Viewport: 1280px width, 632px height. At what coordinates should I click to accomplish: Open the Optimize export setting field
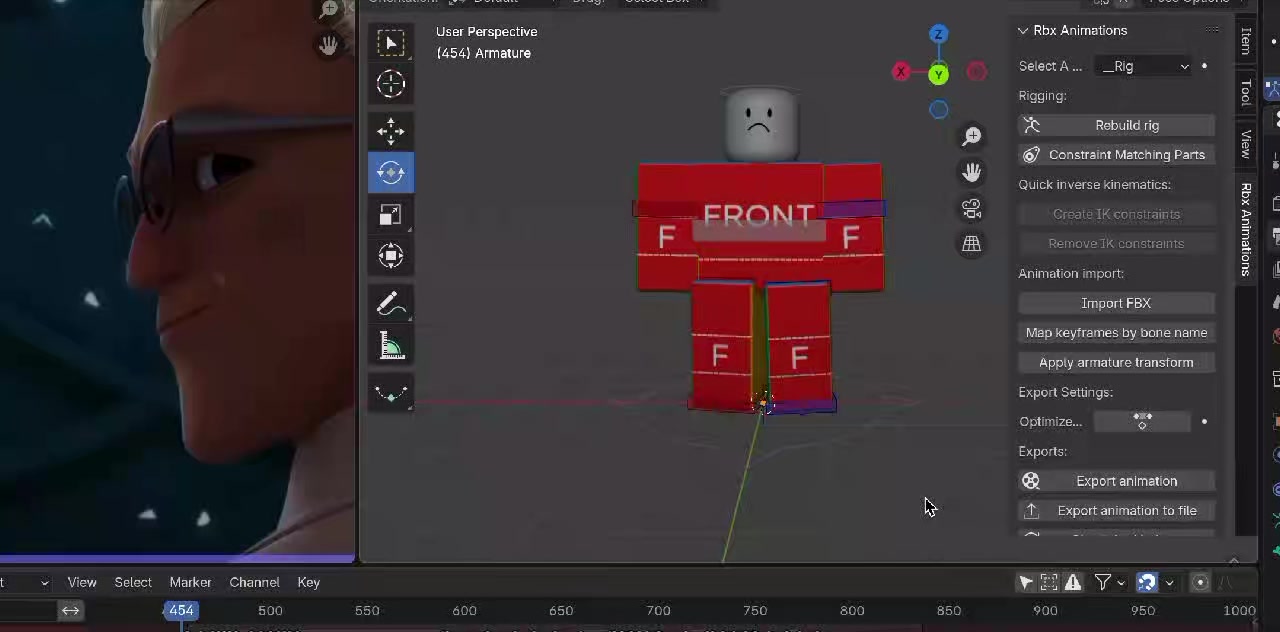1143,422
